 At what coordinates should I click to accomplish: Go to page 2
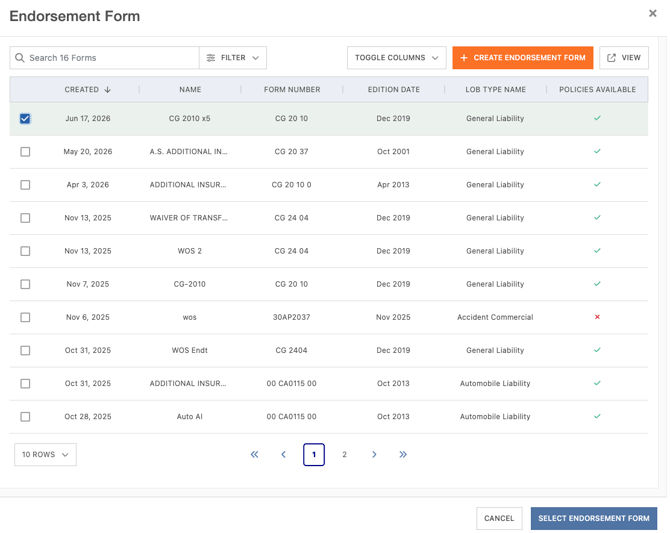(344, 454)
